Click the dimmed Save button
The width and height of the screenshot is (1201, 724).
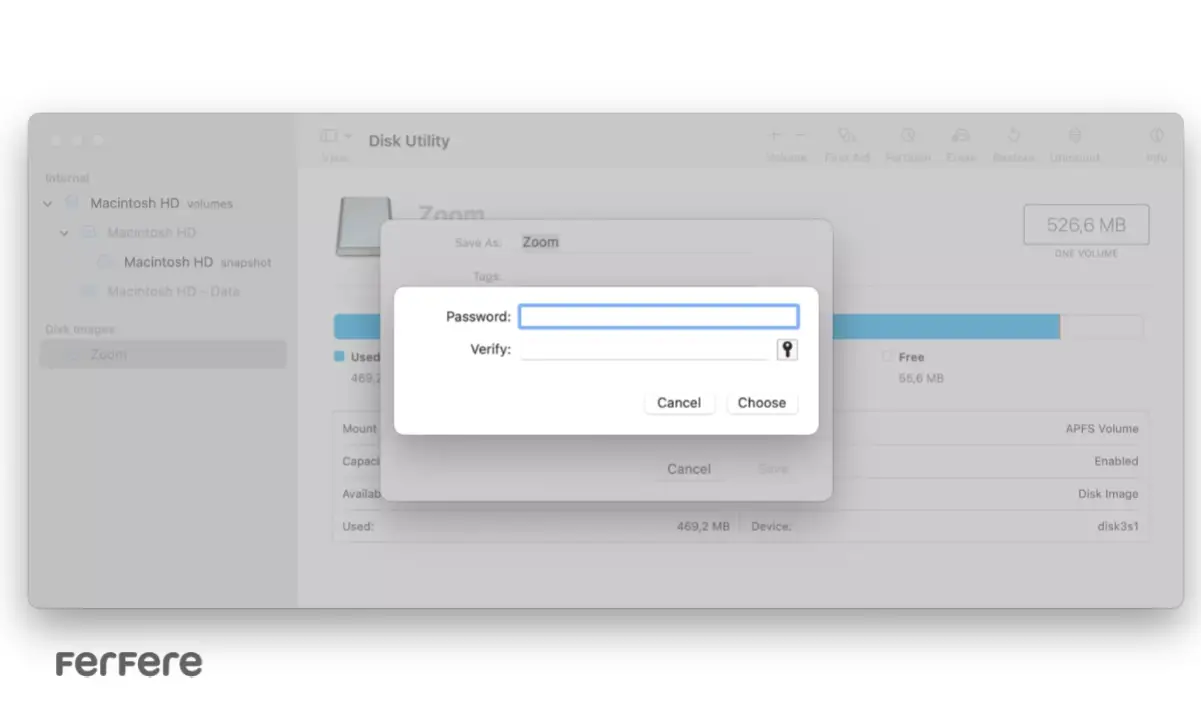tap(772, 468)
